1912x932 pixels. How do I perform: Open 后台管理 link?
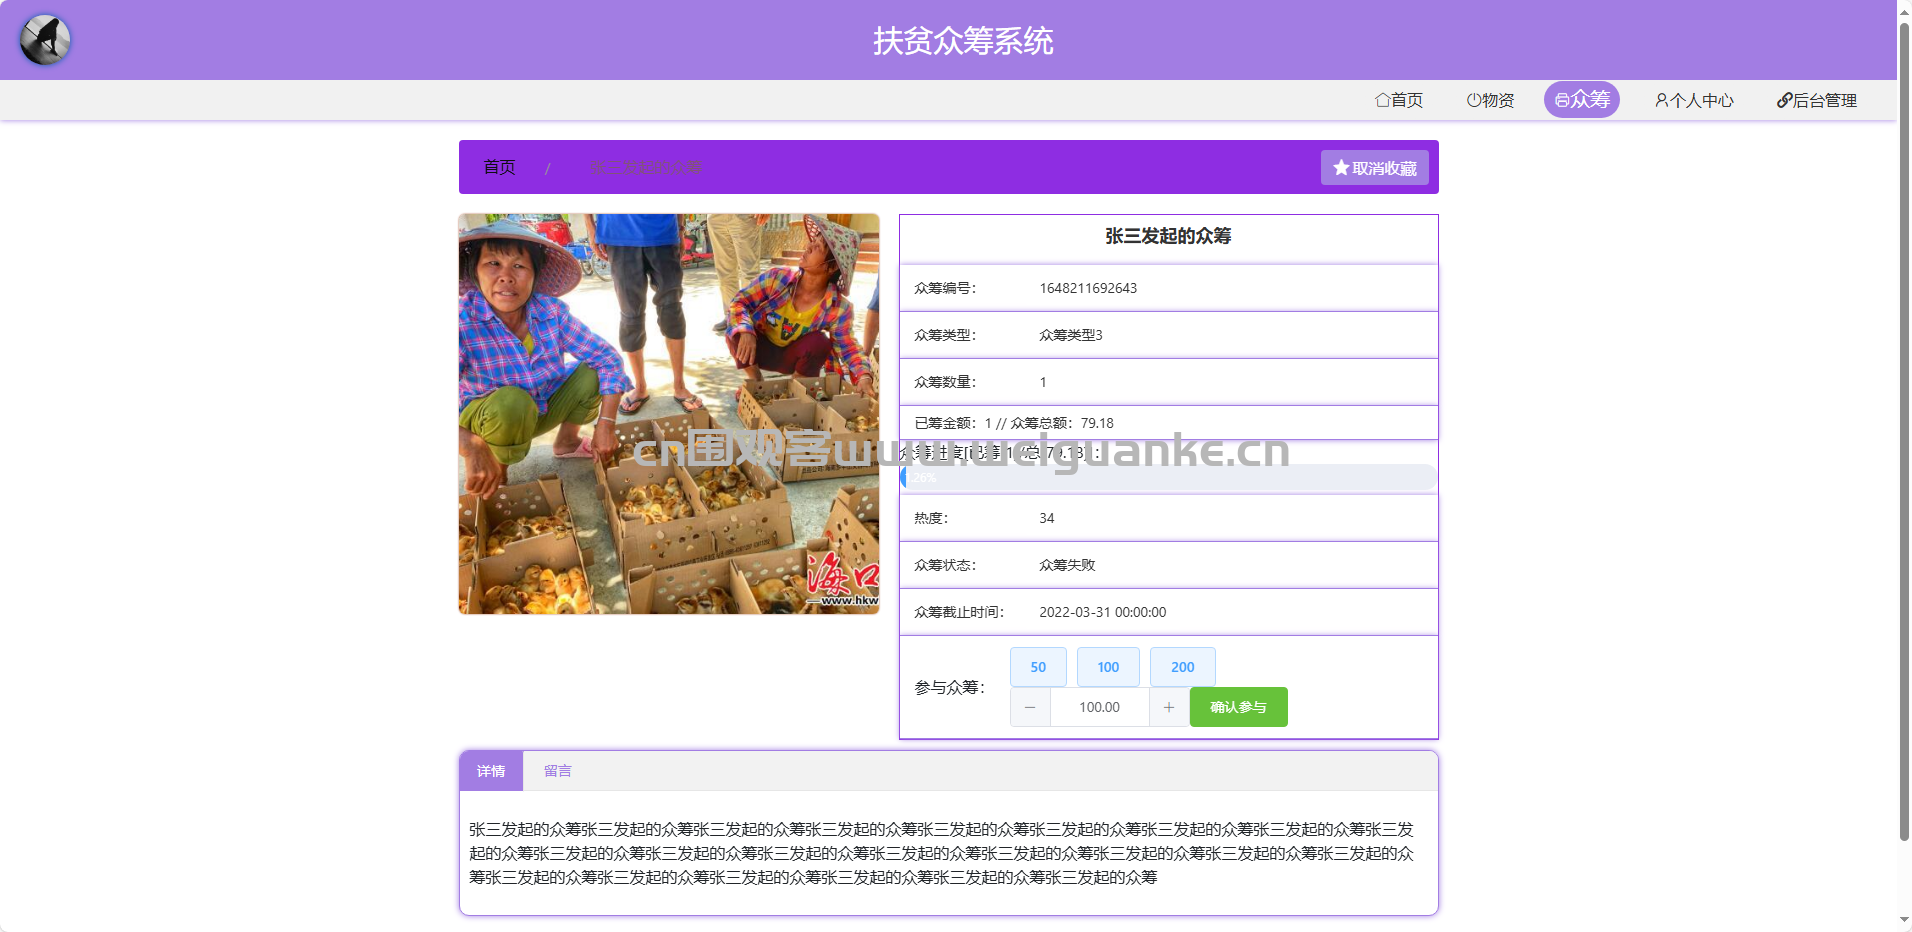coord(1816,100)
